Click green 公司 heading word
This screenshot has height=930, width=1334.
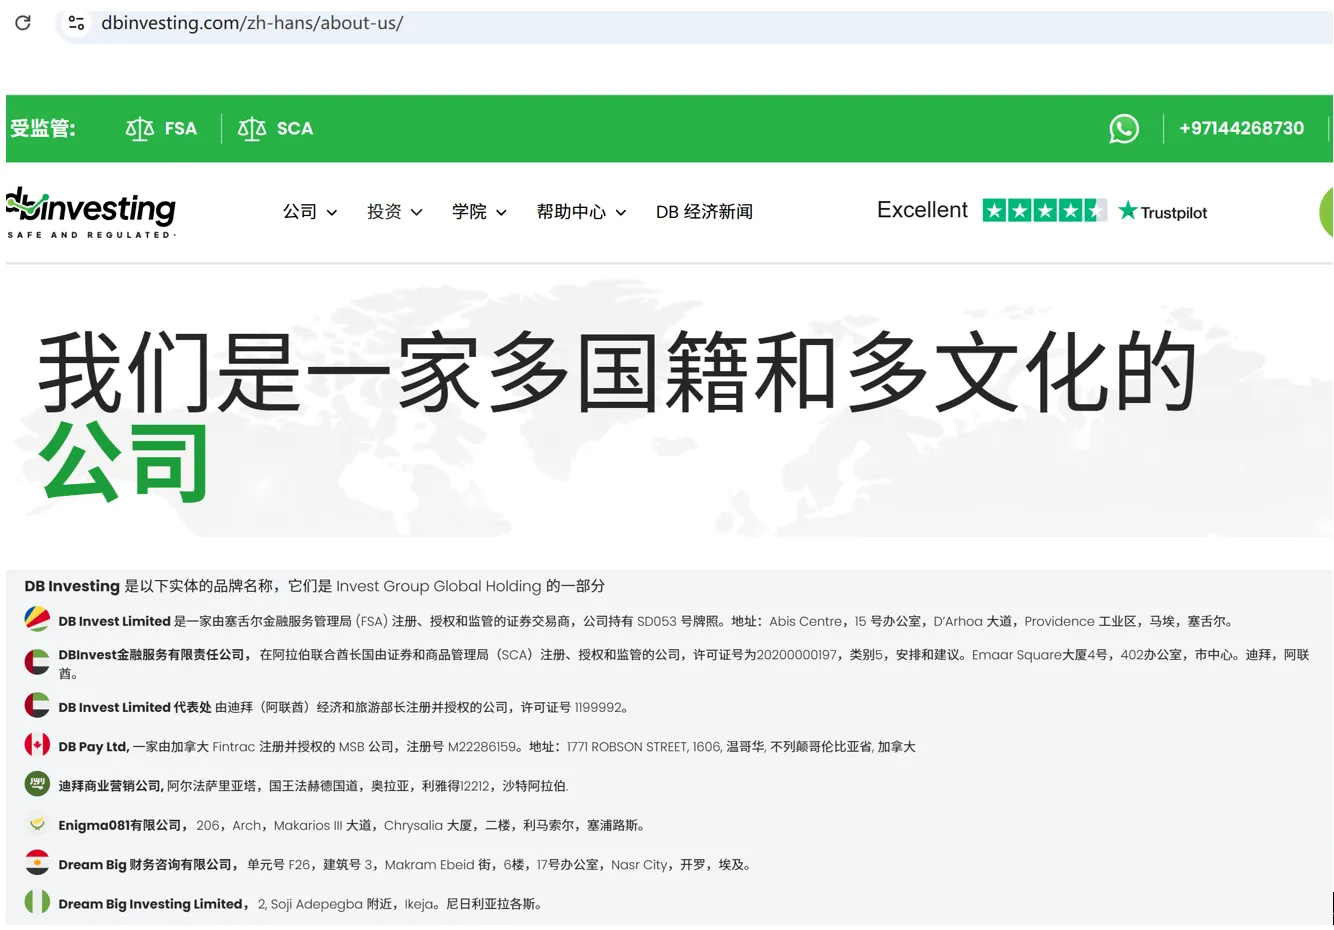click(124, 462)
